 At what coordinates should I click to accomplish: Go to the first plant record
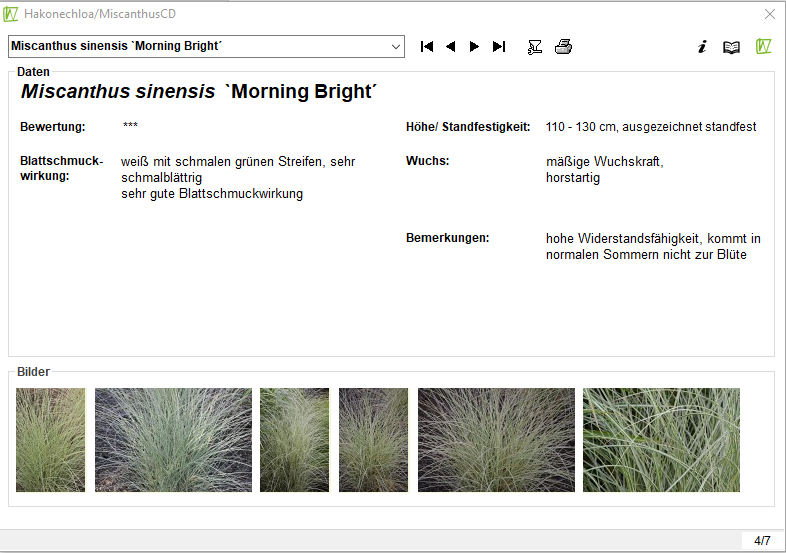pos(427,47)
